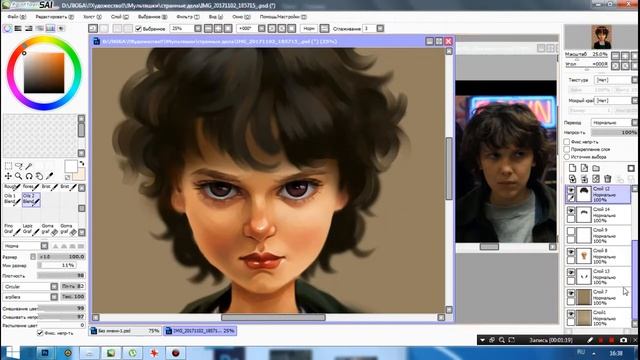Open the Фильтр menu
The image size is (640, 360).
click(x=188, y=17)
